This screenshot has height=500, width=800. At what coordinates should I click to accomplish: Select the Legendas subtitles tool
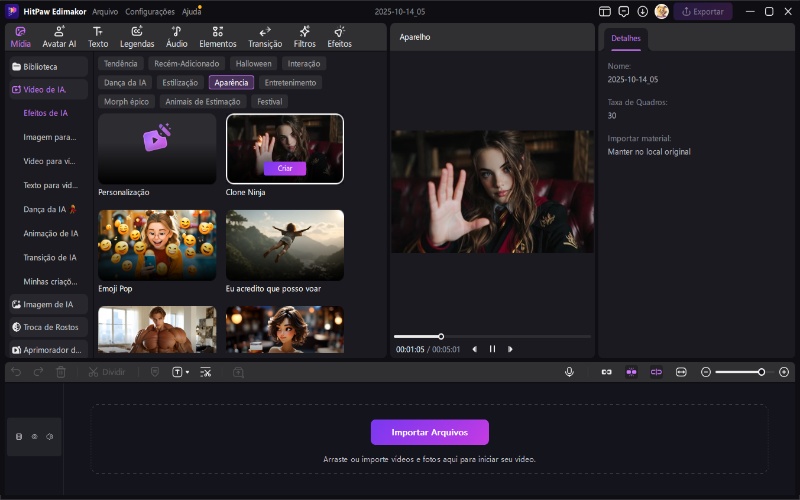point(137,37)
